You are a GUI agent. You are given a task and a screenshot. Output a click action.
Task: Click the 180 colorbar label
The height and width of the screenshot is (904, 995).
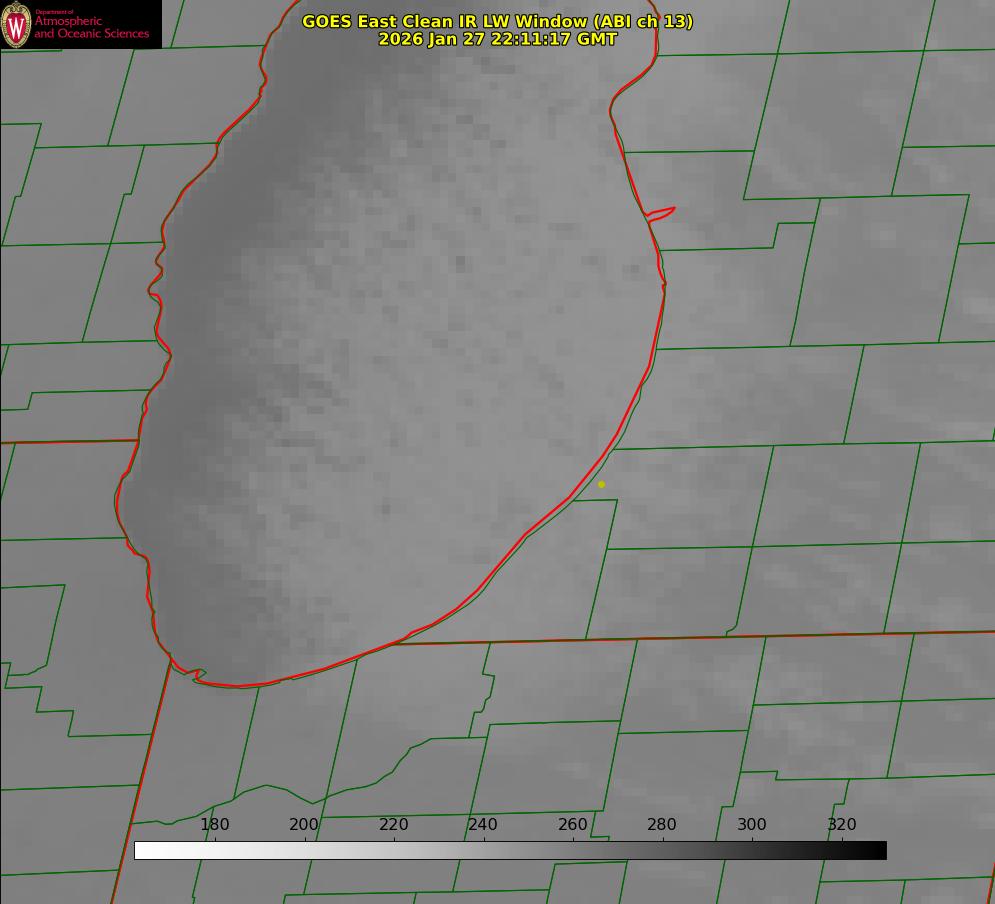[214, 824]
